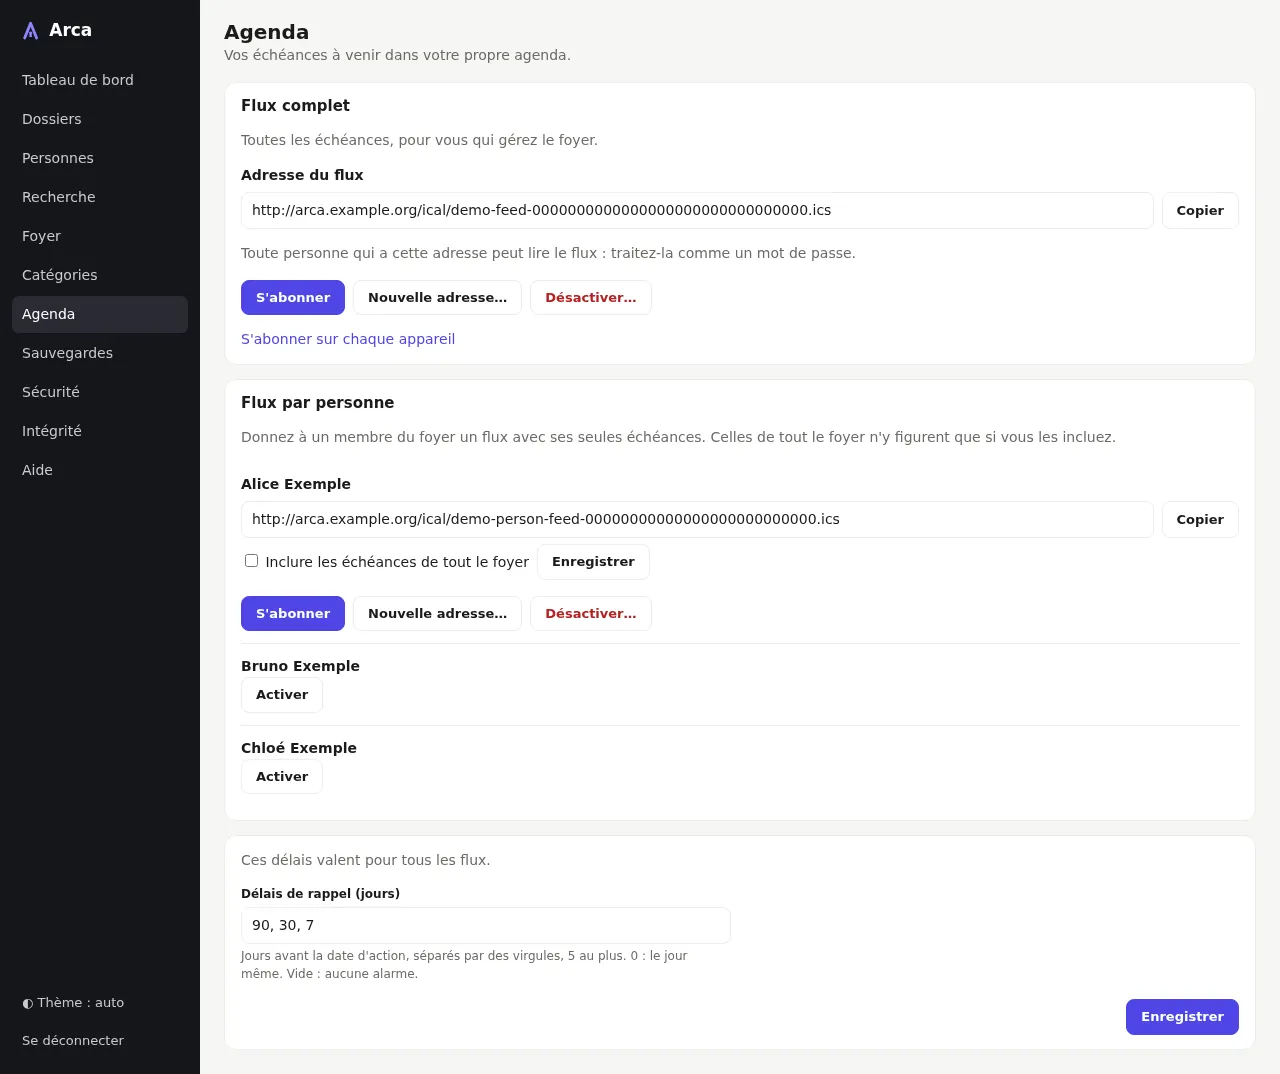Click the Délais de rappel input field
This screenshot has height=1074, width=1280.
pyautogui.click(x=486, y=926)
